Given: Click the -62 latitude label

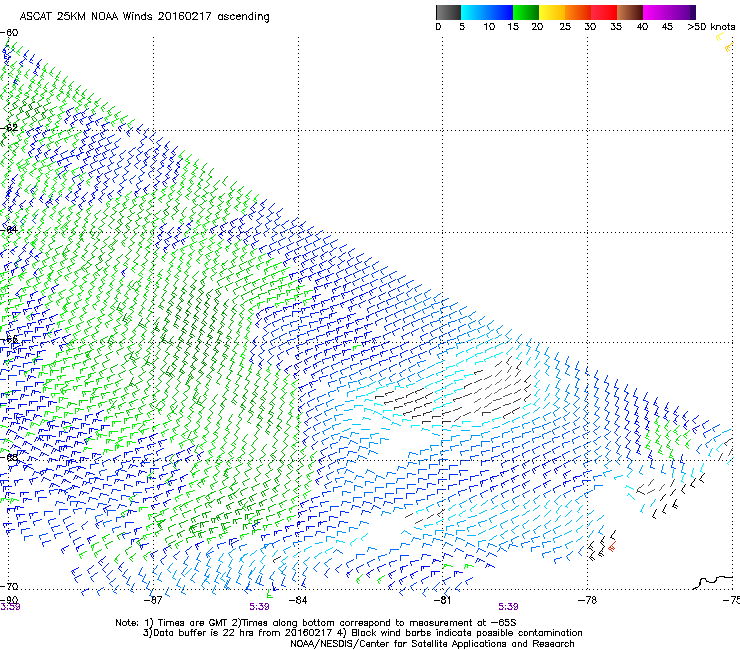Looking at the screenshot, I should [9, 128].
